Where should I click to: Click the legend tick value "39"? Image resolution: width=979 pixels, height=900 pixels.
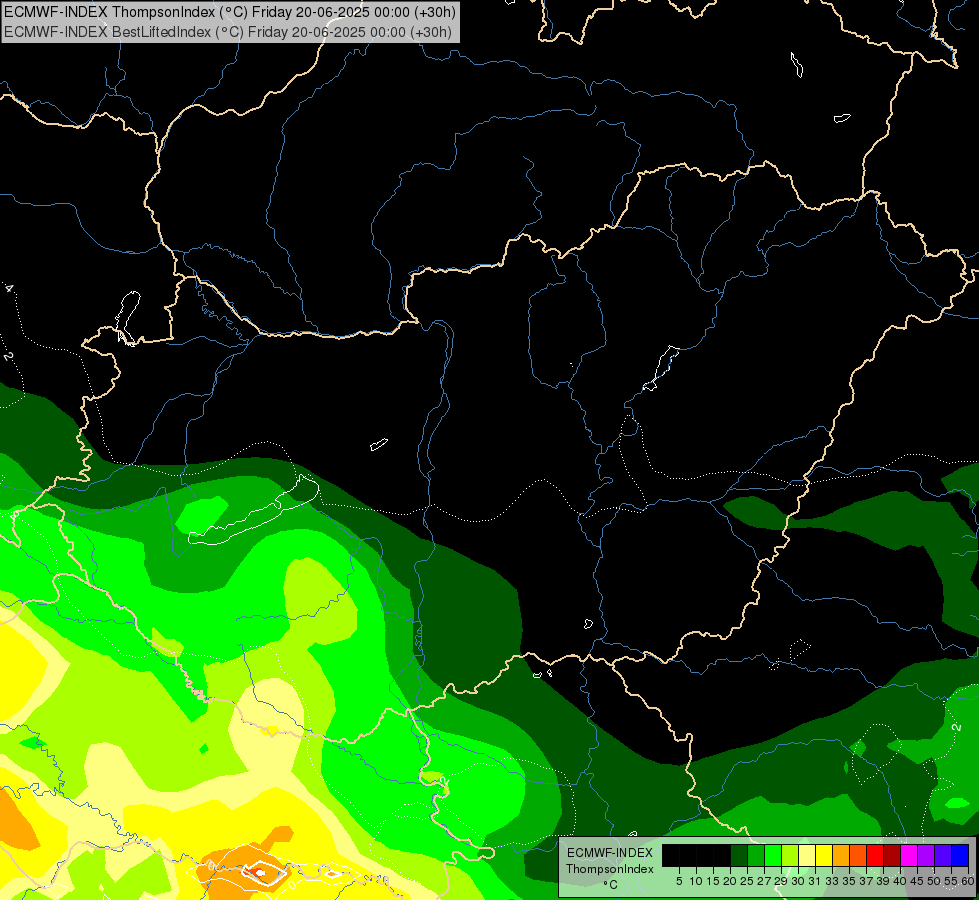(x=883, y=881)
